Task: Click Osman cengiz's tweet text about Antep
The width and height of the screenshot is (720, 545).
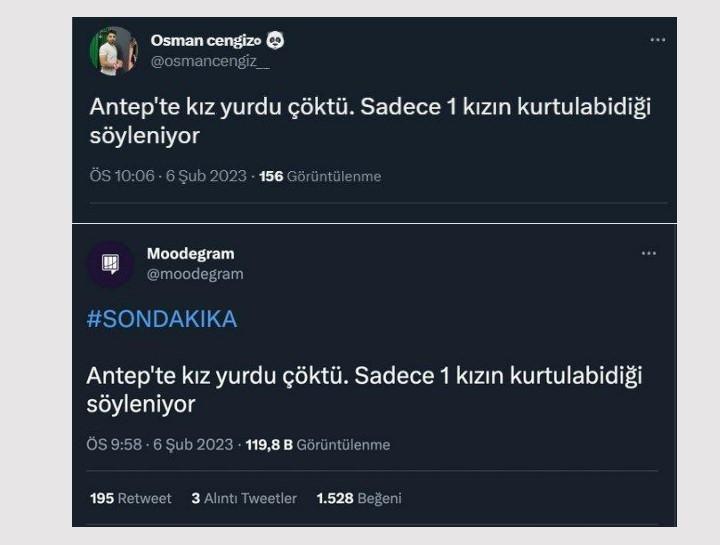Action: click(369, 120)
